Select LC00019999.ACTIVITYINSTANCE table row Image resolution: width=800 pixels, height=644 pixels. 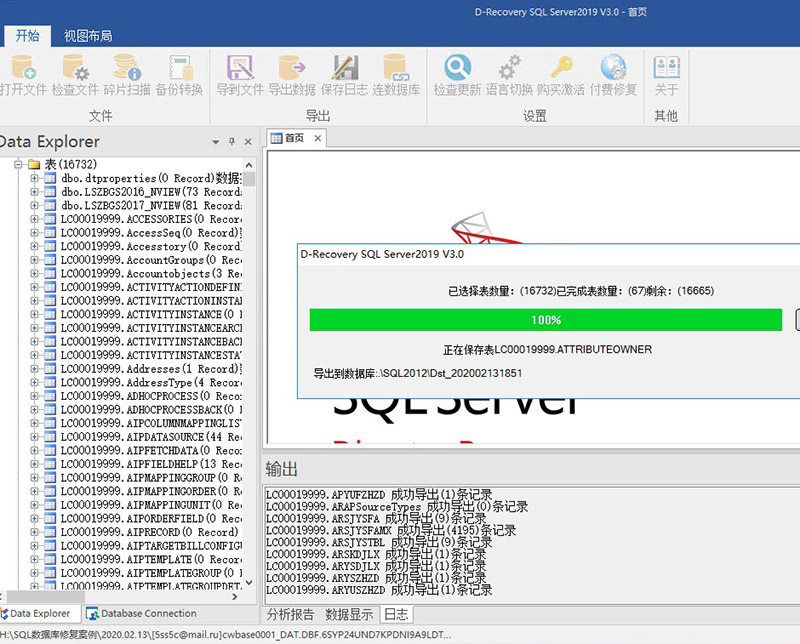point(151,314)
